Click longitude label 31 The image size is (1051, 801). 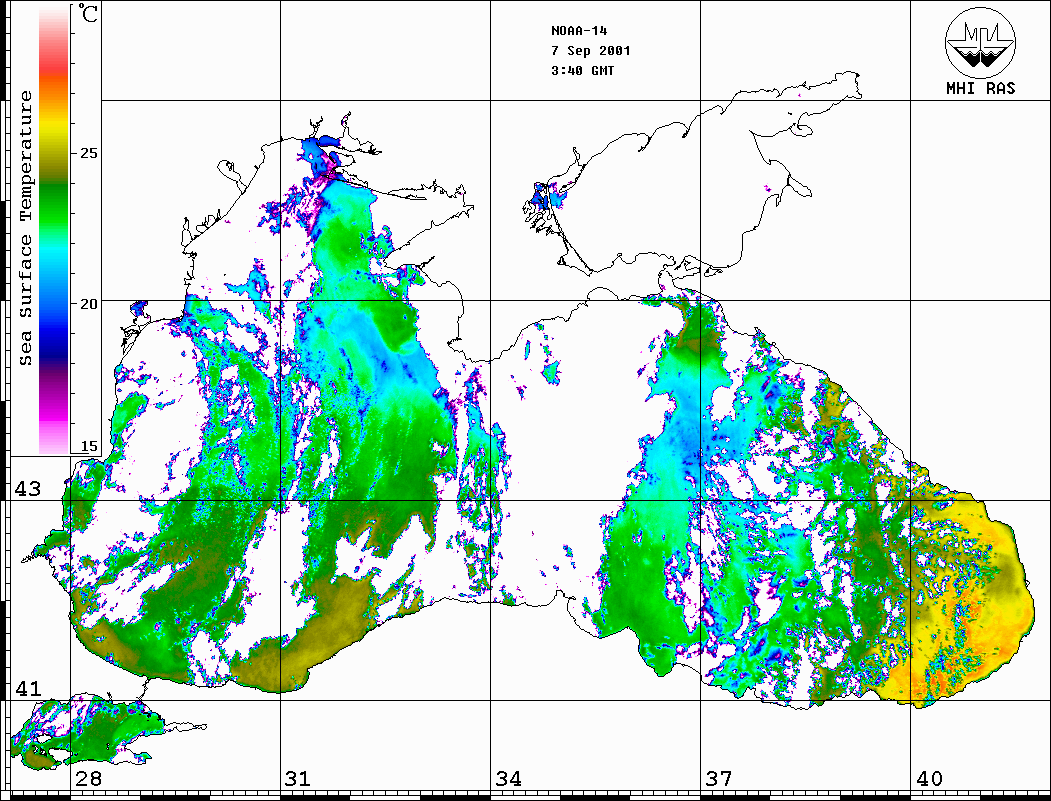click(298, 778)
